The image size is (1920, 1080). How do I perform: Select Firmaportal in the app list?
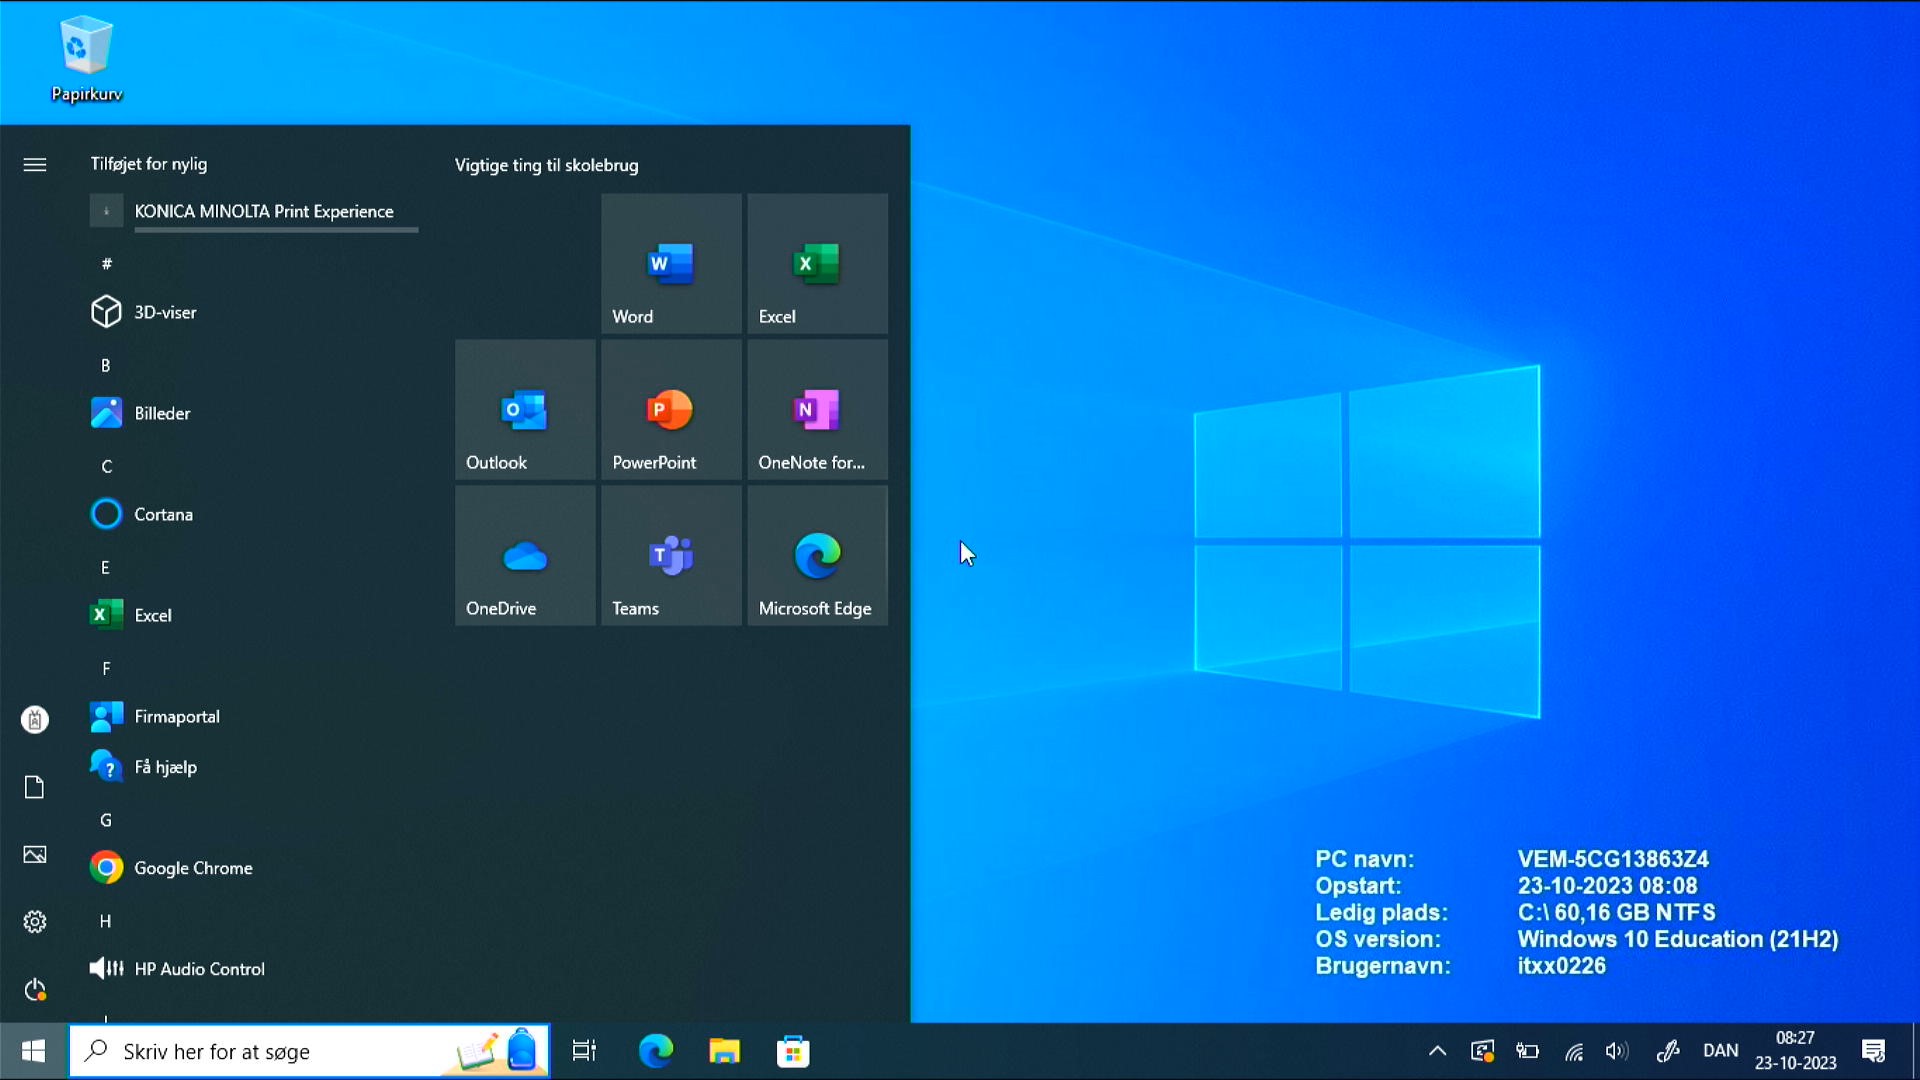click(176, 716)
